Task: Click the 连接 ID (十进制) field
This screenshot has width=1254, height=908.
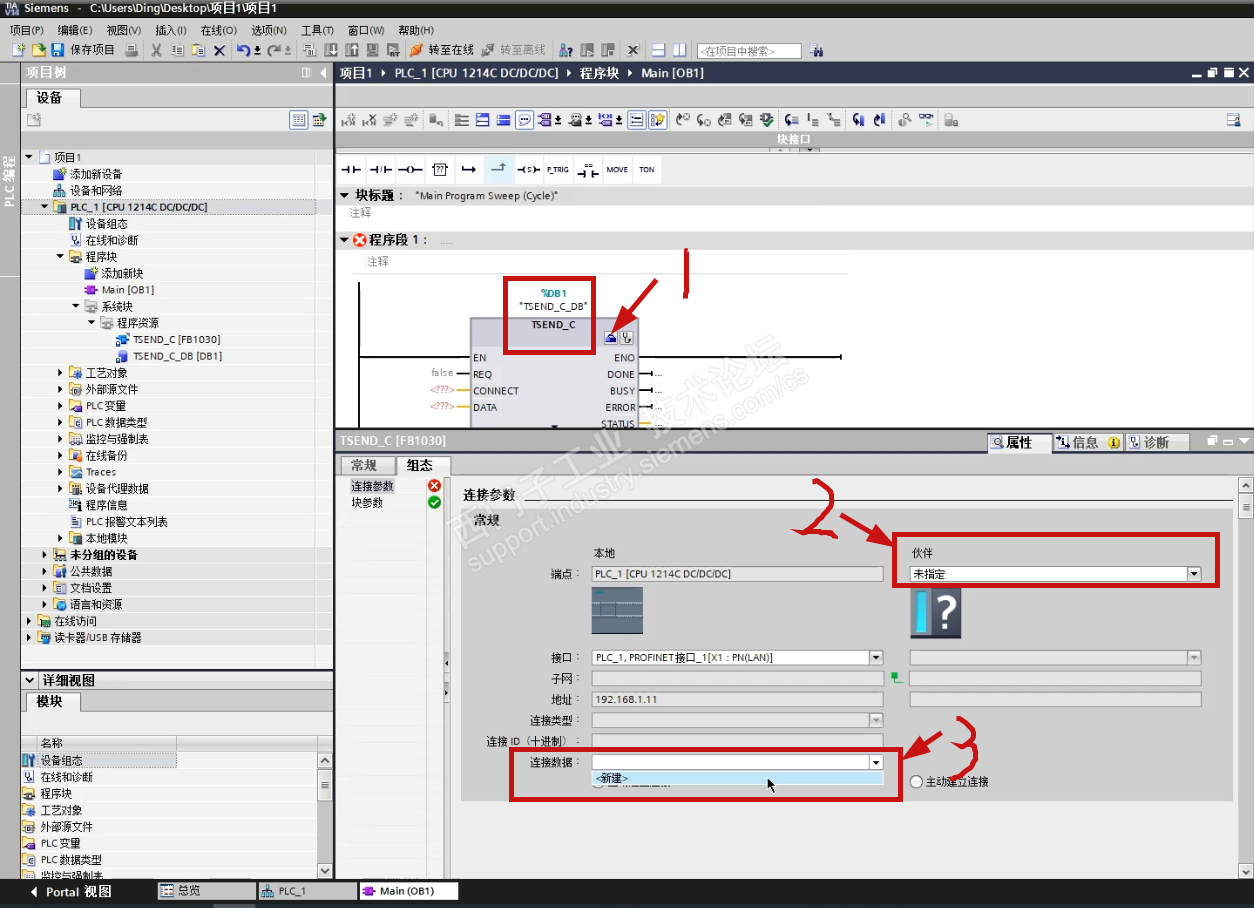Action: point(737,741)
